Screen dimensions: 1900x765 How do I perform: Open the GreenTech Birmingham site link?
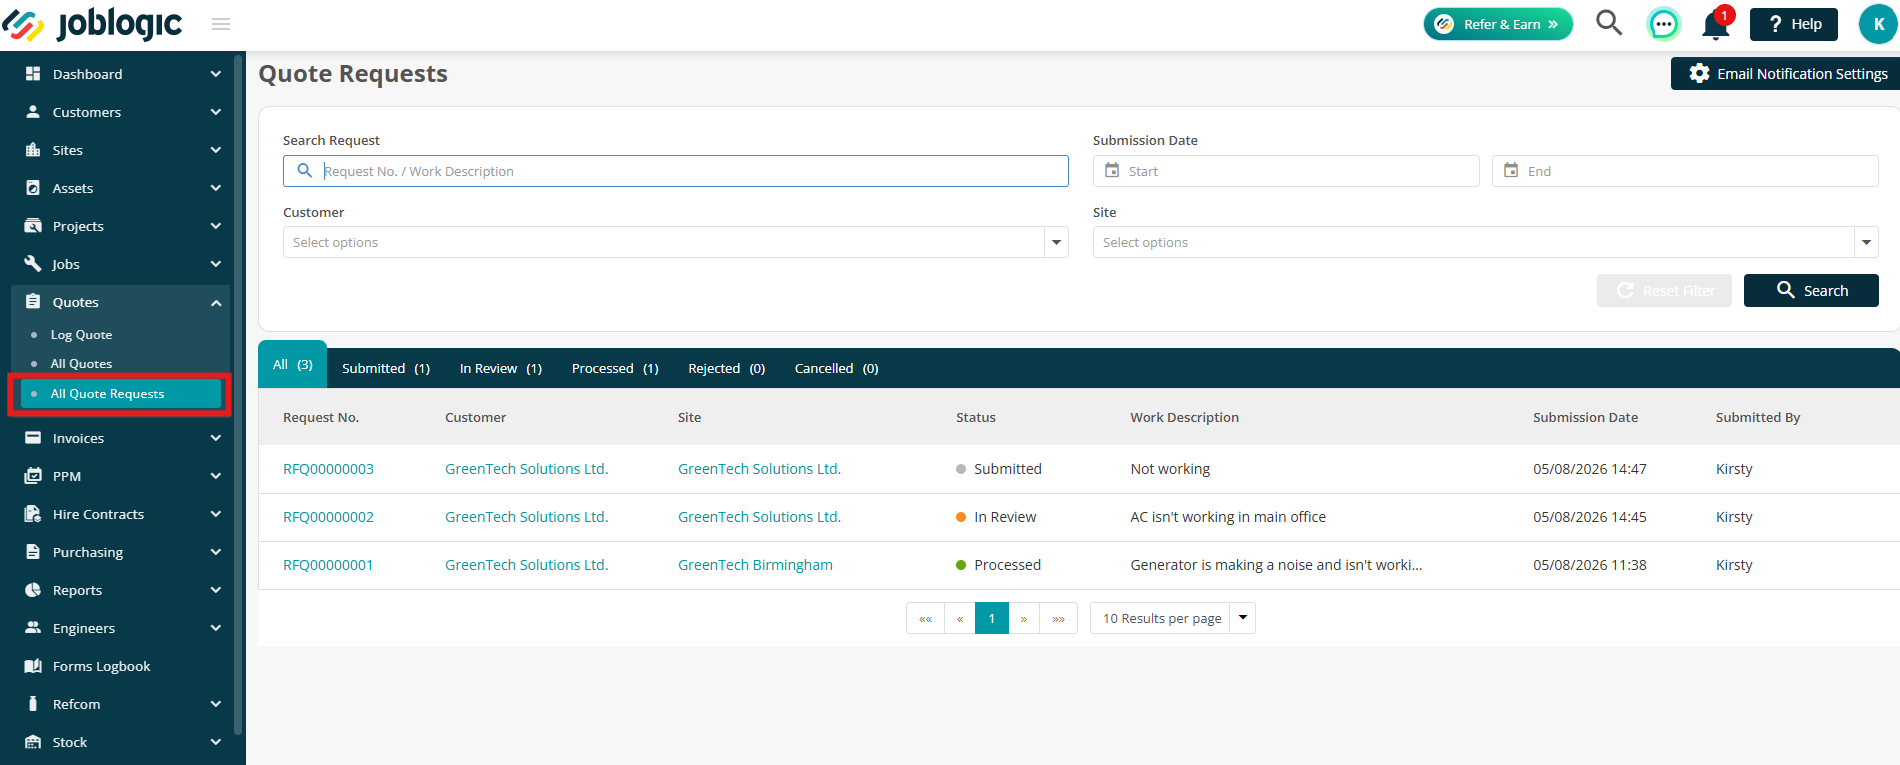tap(755, 565)
